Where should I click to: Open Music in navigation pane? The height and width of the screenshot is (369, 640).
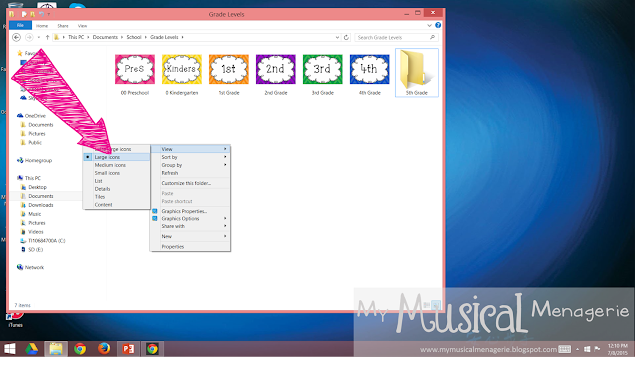click(x=31, y=214)
